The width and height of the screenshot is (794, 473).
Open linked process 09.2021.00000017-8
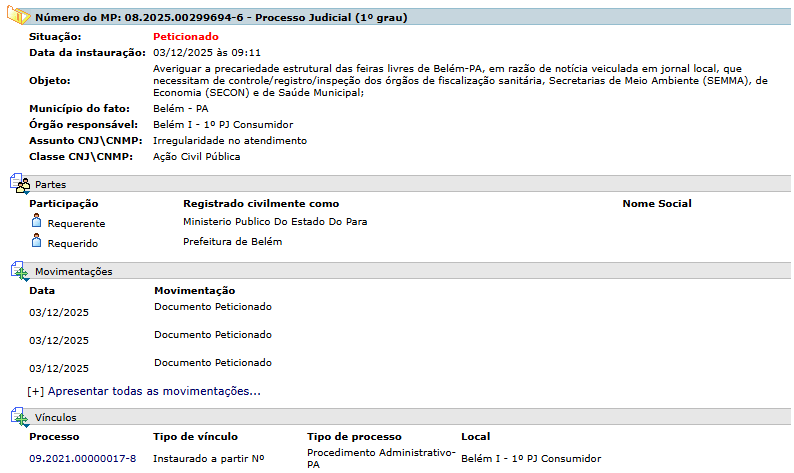point(82,458)
